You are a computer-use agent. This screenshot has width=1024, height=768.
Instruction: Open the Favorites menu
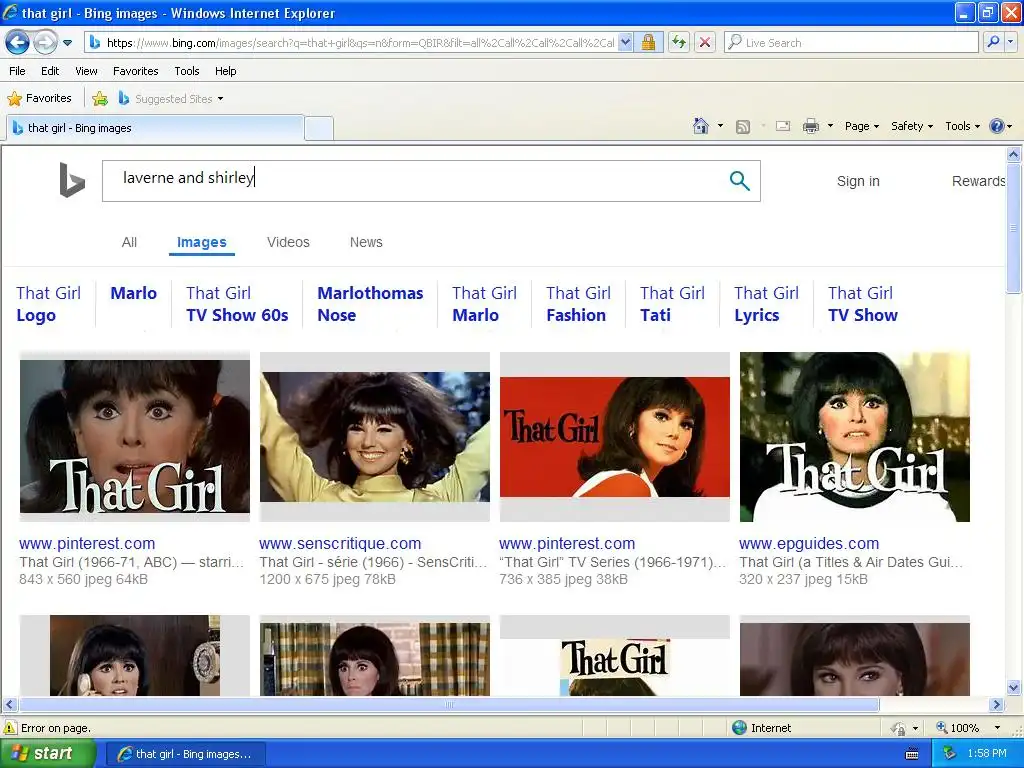pos(136,71)
